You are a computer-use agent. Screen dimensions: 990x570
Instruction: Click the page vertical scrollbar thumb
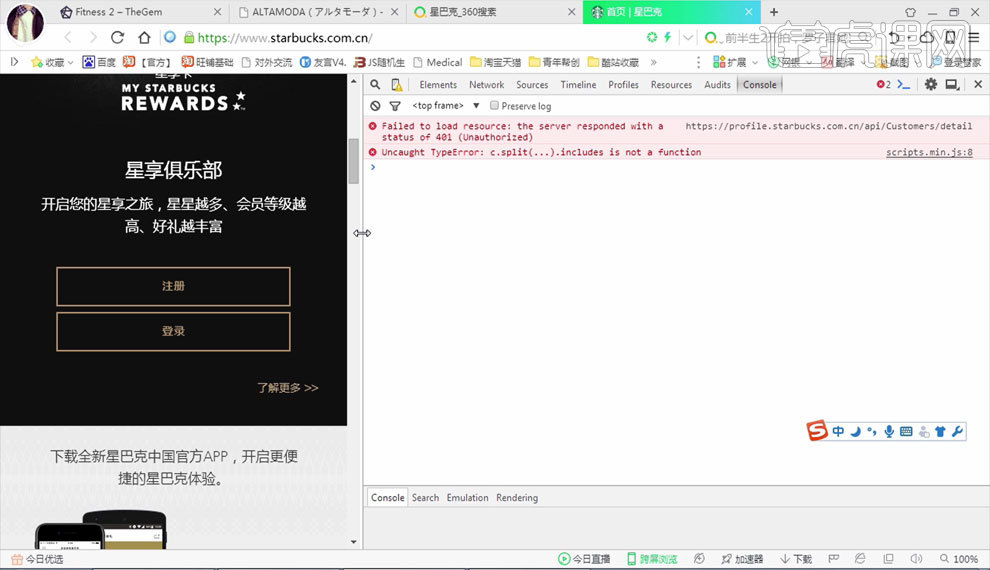(x=354, y=161)
